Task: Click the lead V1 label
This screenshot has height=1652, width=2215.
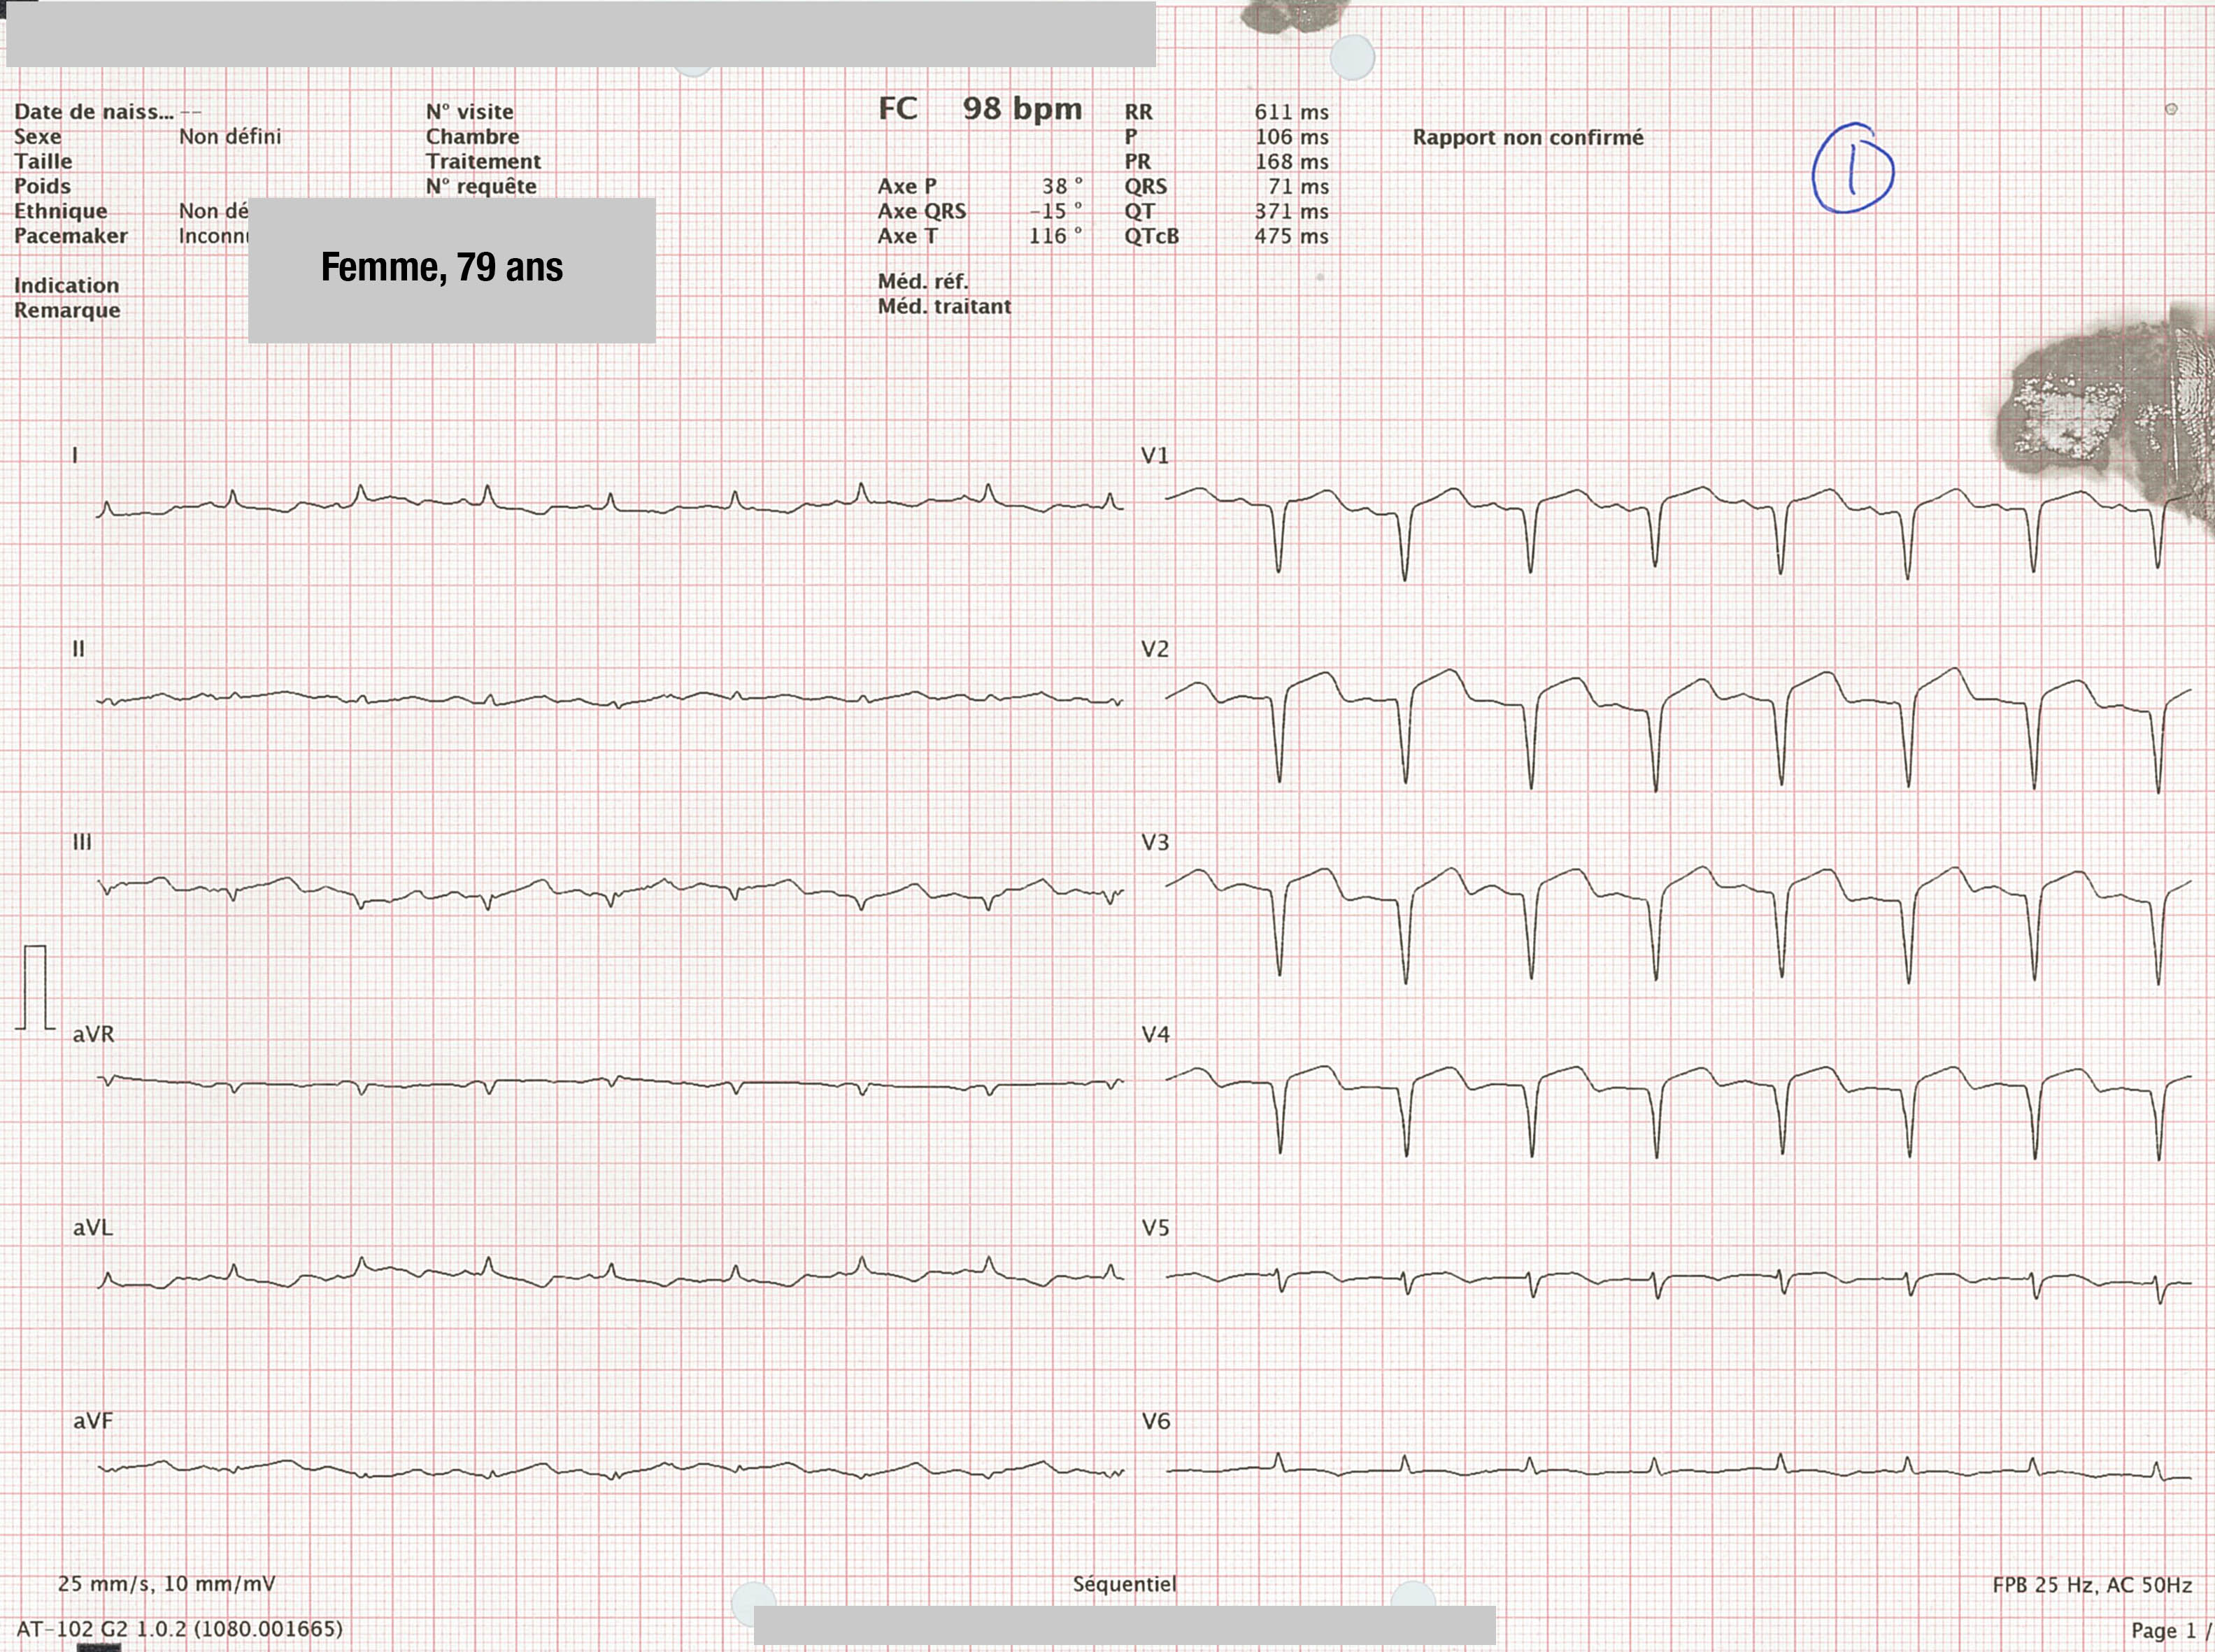Action: [x=1155, y=456]
